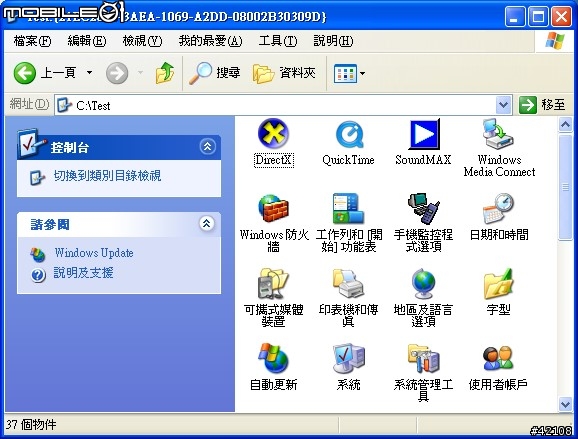Screen dimensions: 578x439
Task: Click 切換到類別目錄檢視 link
Action: click(107, 176)
